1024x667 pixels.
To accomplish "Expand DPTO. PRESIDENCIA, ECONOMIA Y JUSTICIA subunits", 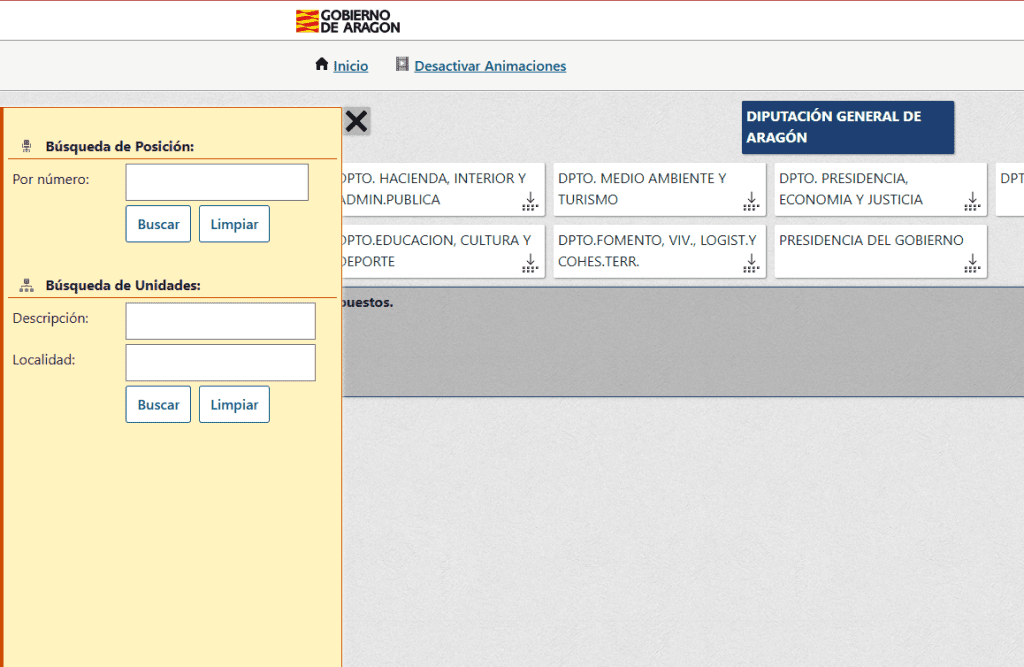I will [x=972, y=202].
